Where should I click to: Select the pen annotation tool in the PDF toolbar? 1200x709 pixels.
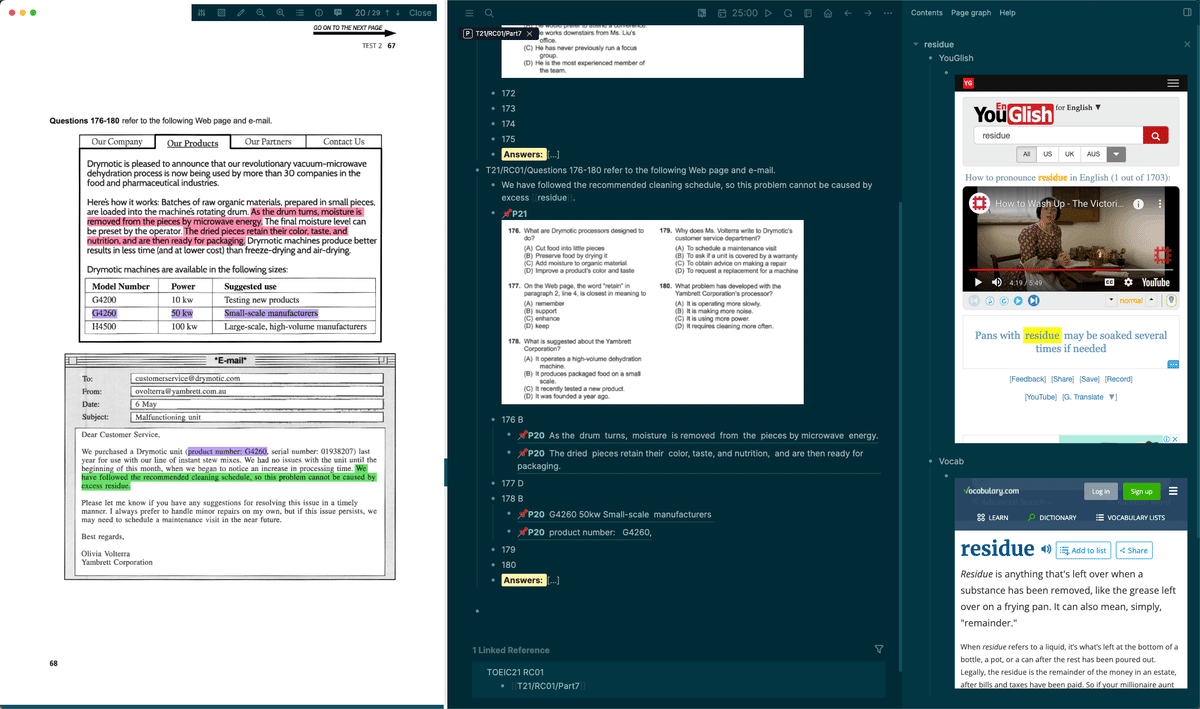240,13
